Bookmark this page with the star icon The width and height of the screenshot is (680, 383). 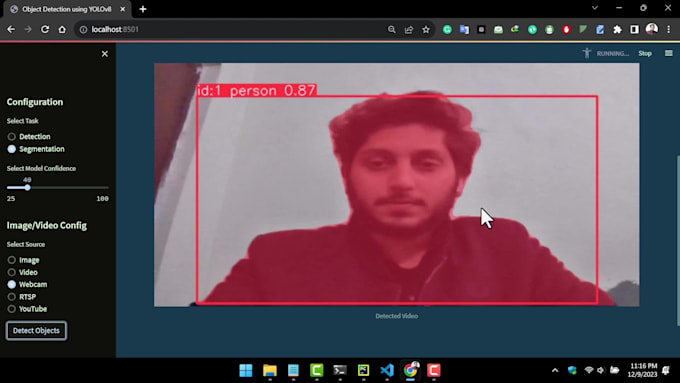coord(426,29)
